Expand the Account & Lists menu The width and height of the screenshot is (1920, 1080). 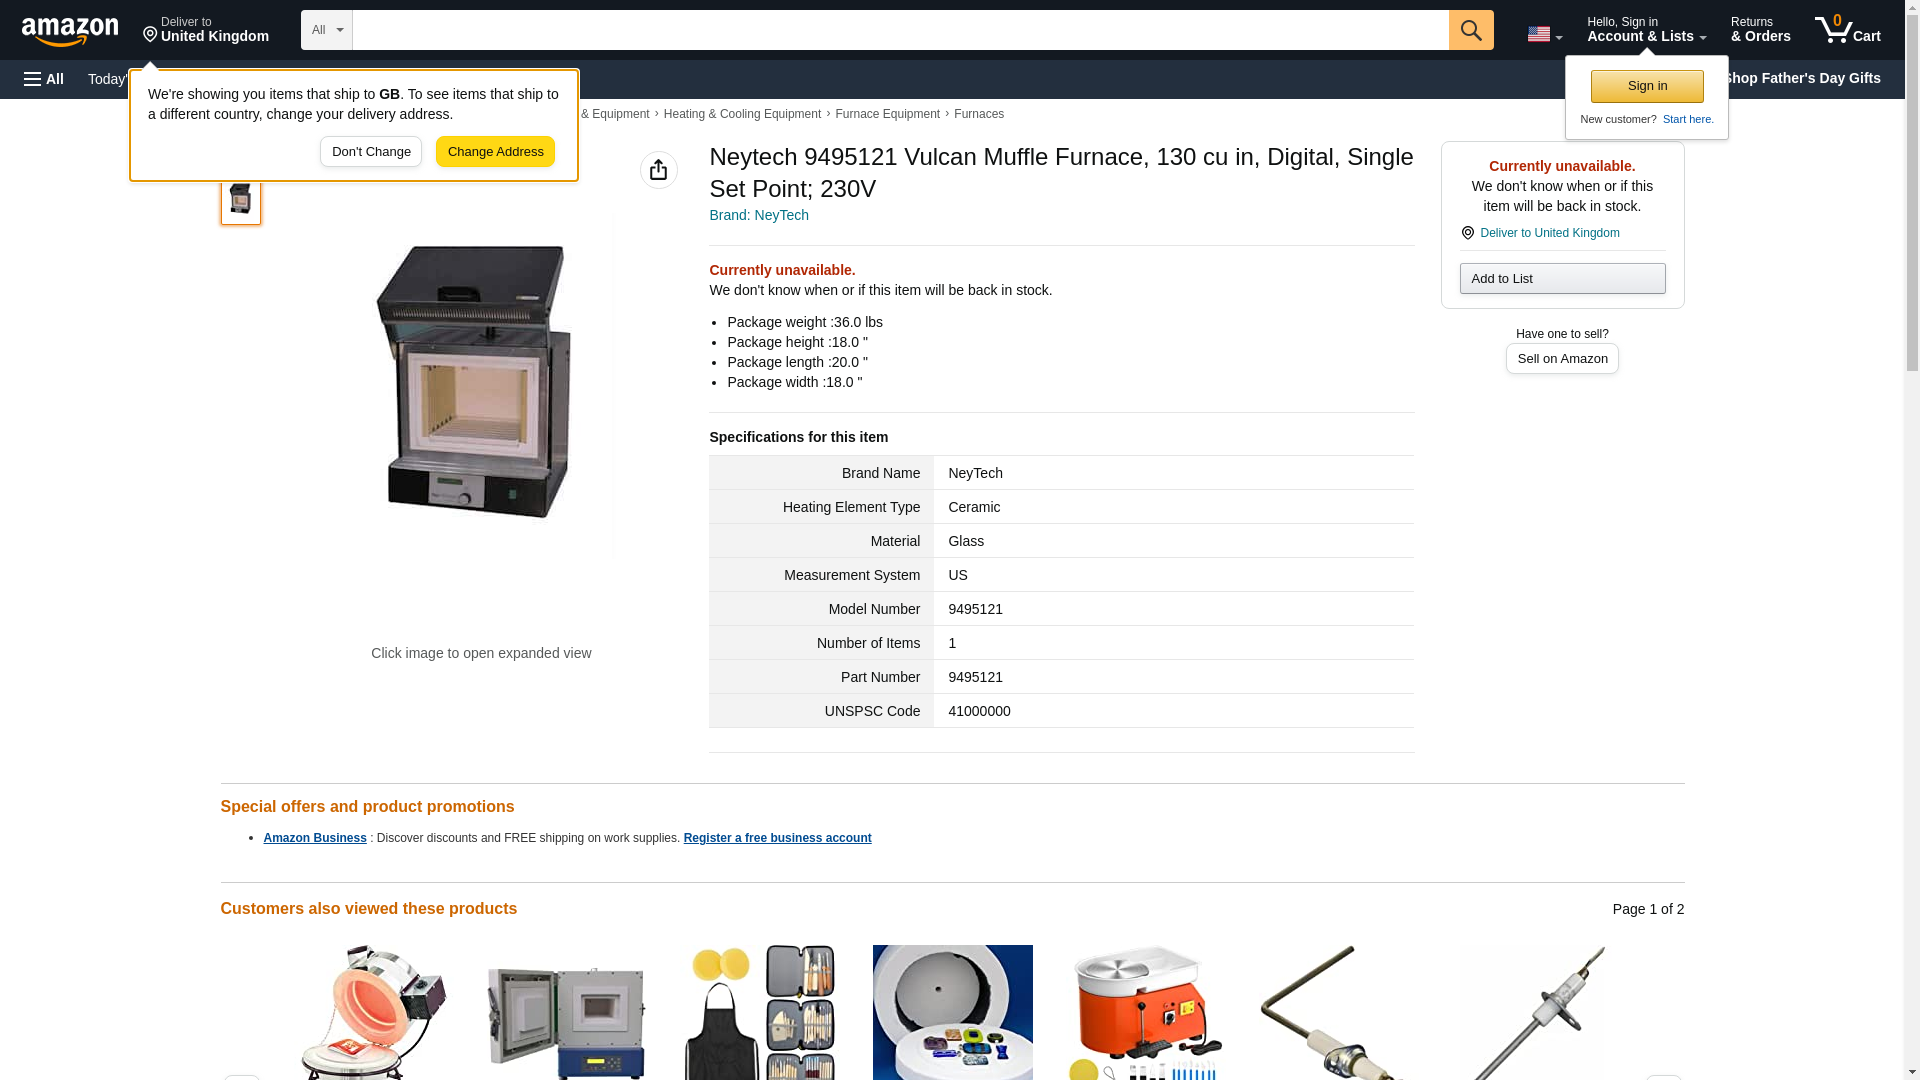pos(1646,30)
